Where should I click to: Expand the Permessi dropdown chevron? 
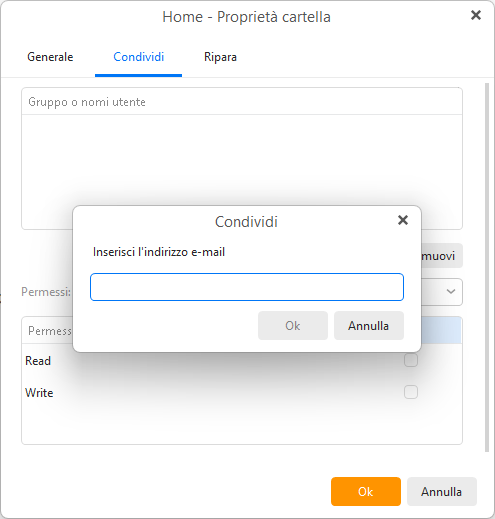[x=451, y=292]
